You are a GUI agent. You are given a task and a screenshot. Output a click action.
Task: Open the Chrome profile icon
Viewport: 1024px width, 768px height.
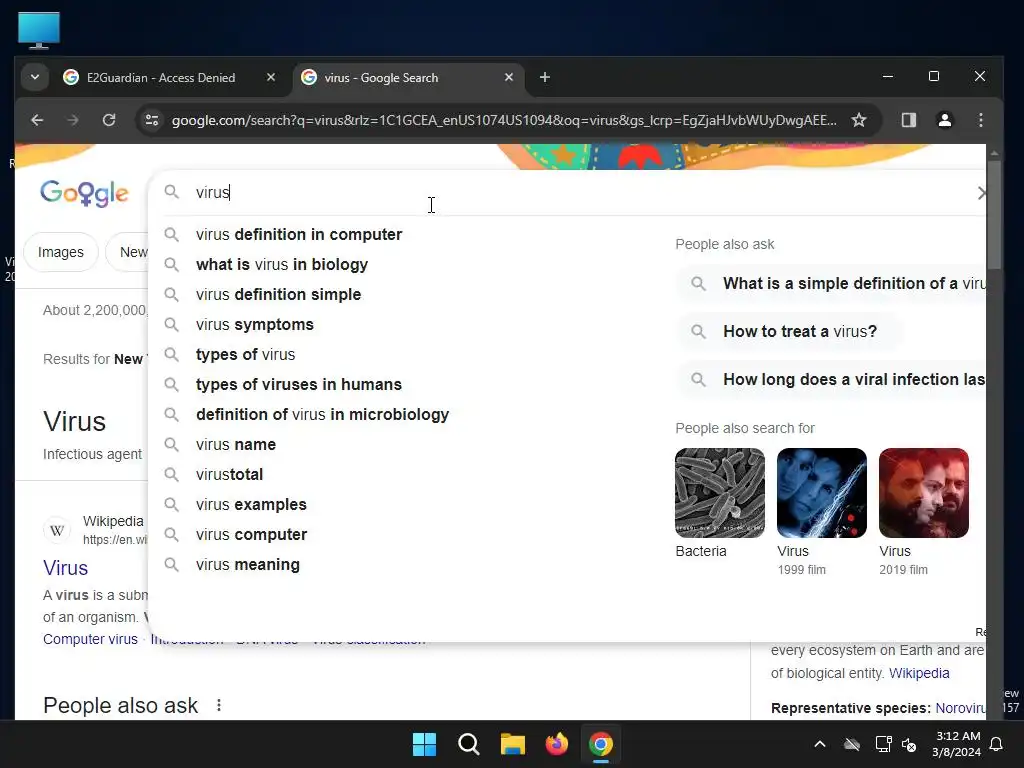click(x=944, y=120)
